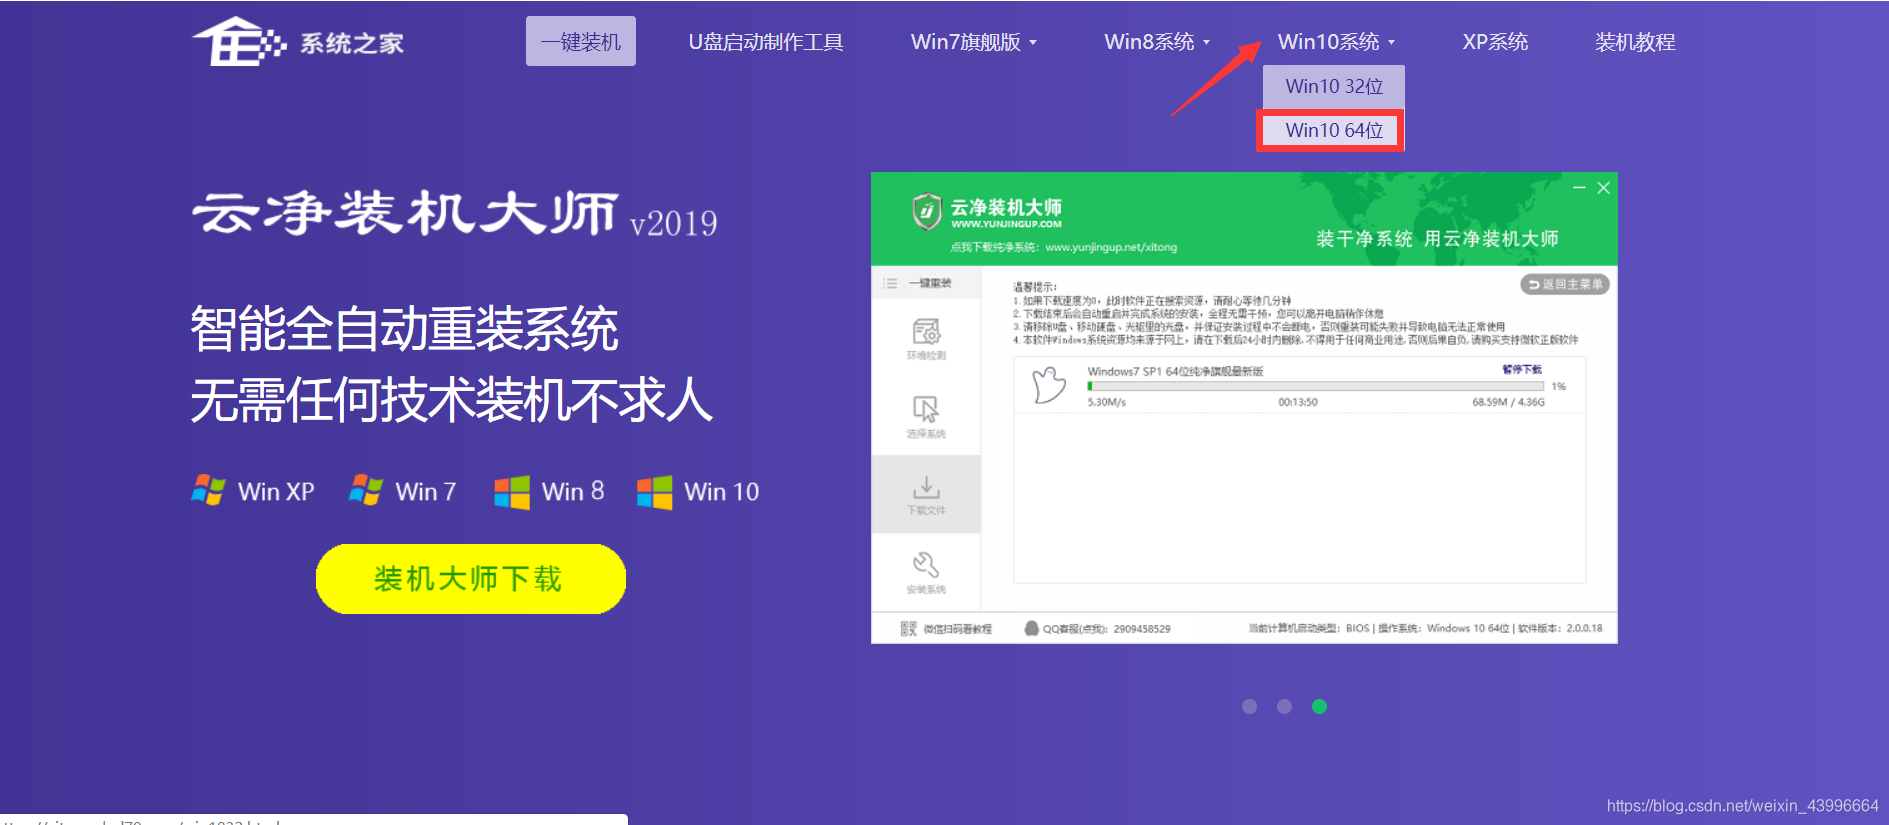Open the 选择系统 step icon
This screenshot has height=825, width=1889.
(x=926, y=409)
